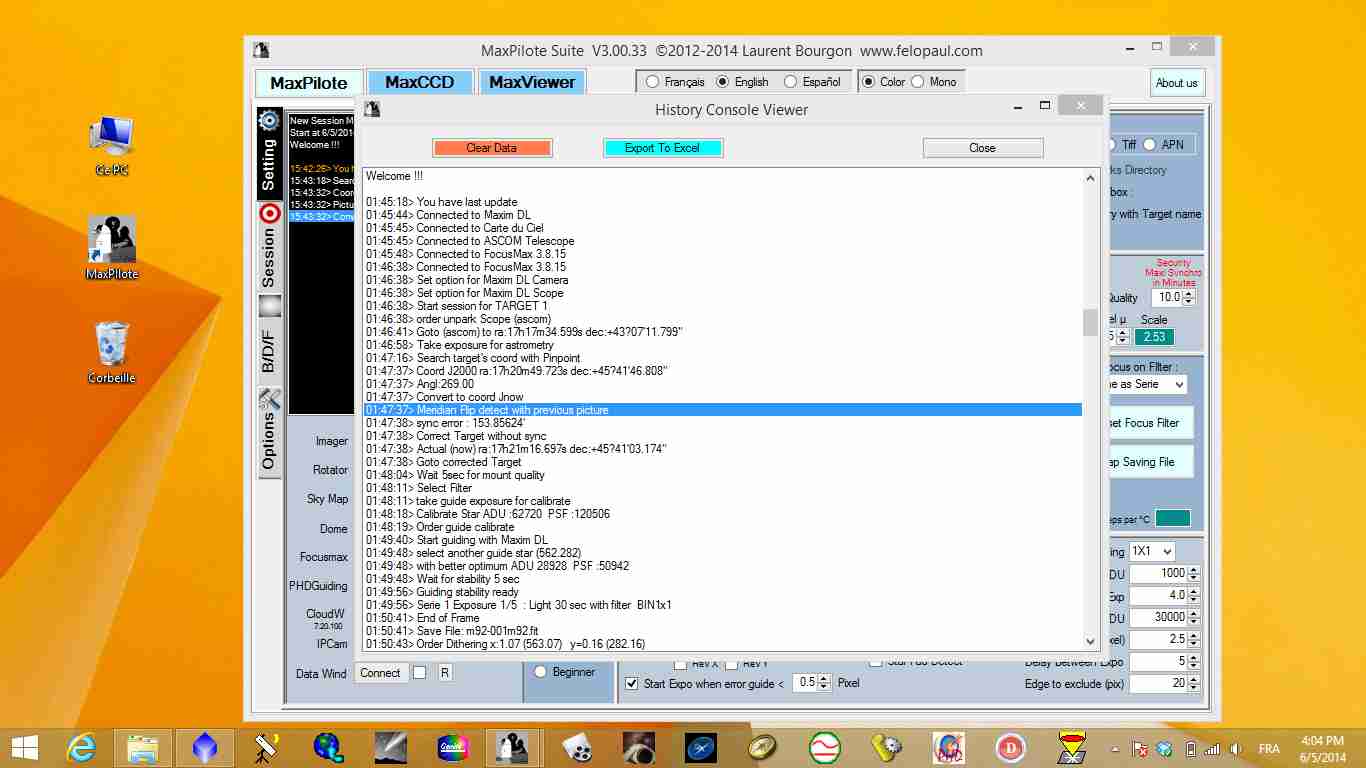This screenshot has height=768, width=1366.
Task: Clear Data in History Console Viewer
Action: tap(492, 148)
